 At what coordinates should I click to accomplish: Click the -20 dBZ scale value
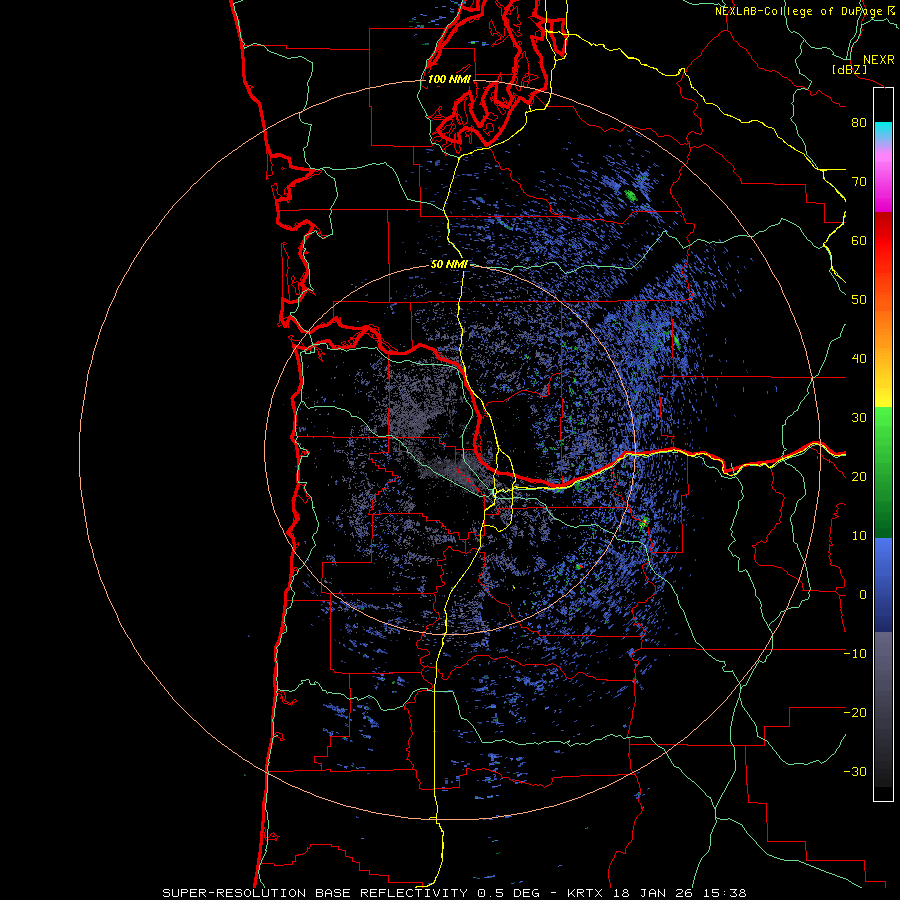click(855, 712)
